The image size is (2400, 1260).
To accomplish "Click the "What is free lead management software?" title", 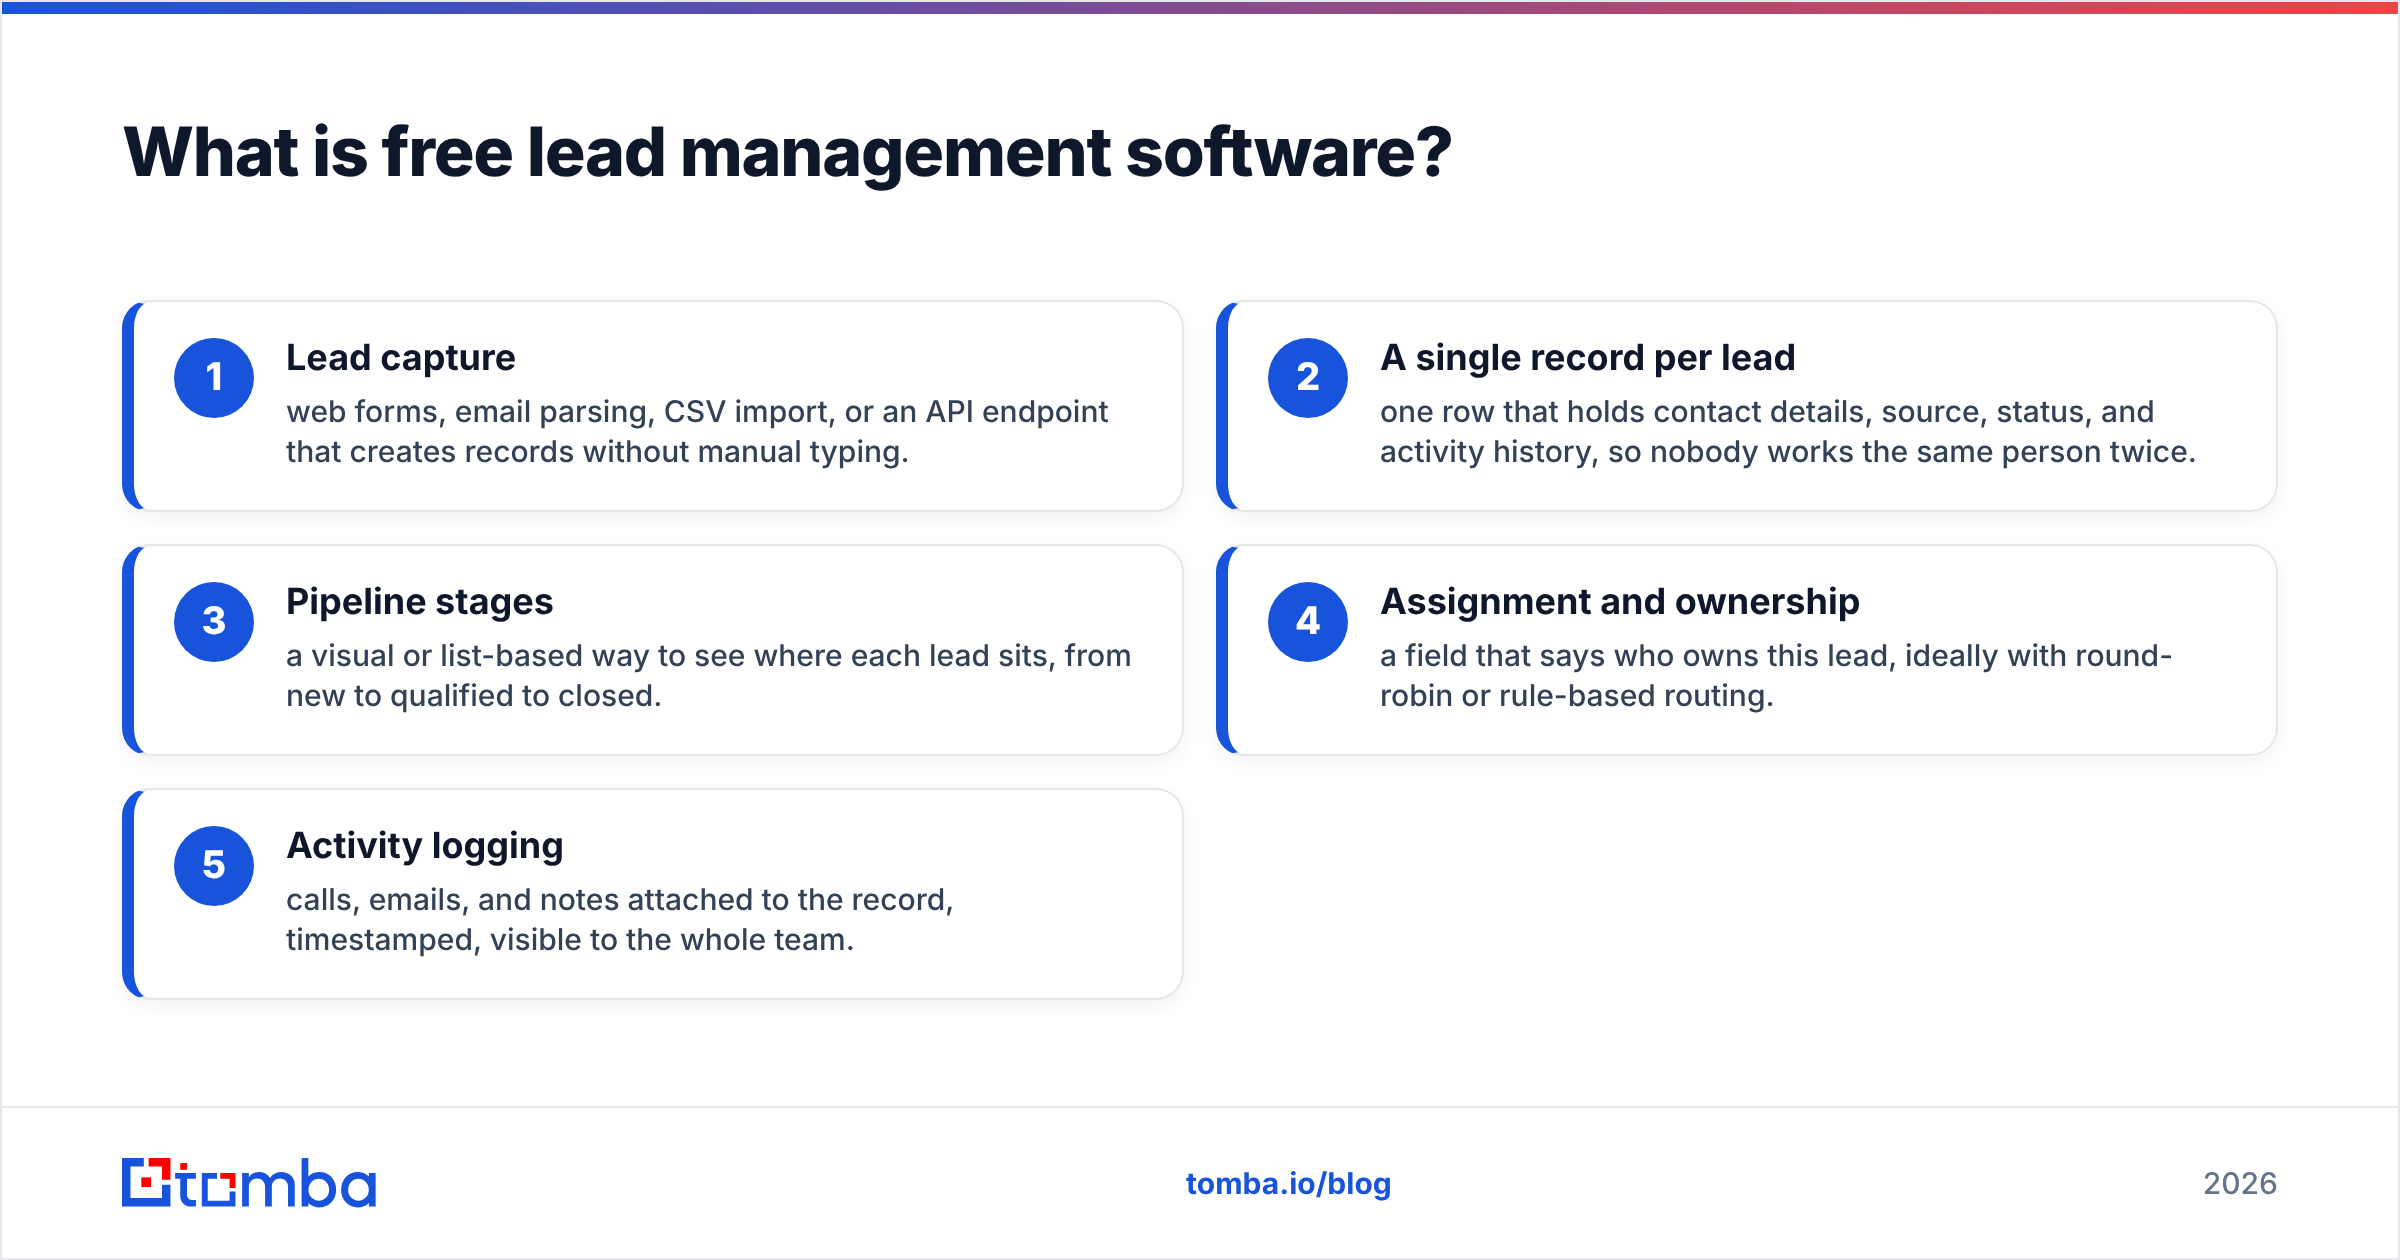I will [x=787, y=153].
